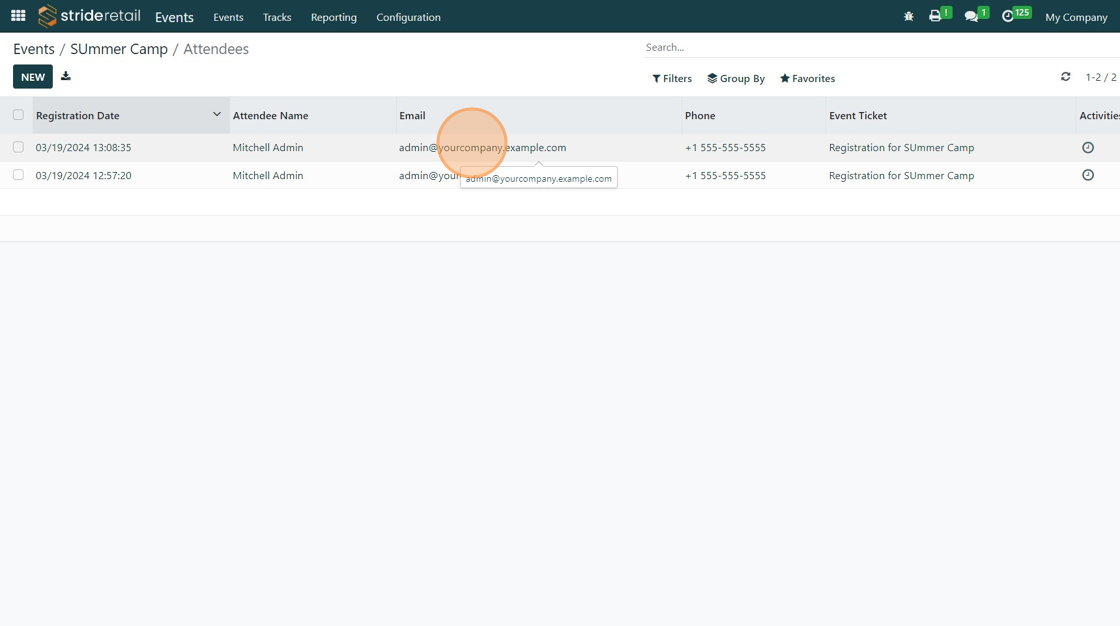Screen dimensions: 1120x626
Task: Select the 03/19/2024 12:57:20 row checkbox
Action: pyautogui.click(x=19, y=174)
